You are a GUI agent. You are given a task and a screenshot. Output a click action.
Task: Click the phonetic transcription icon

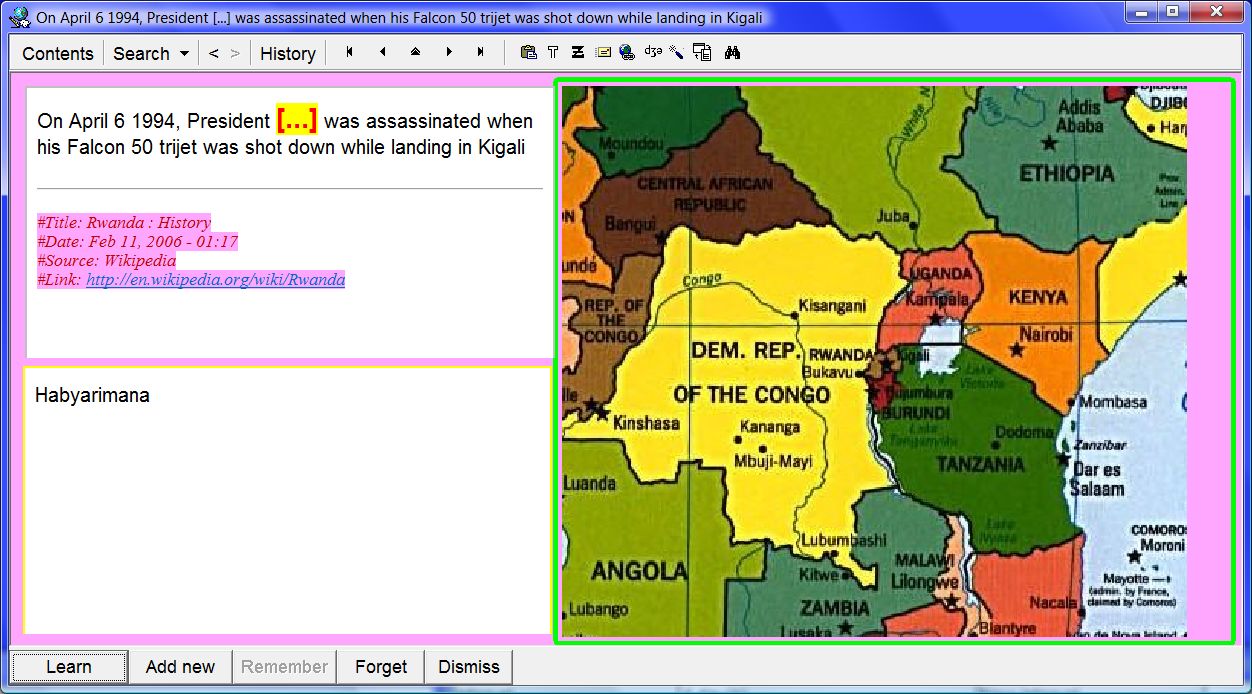point(653,53)
